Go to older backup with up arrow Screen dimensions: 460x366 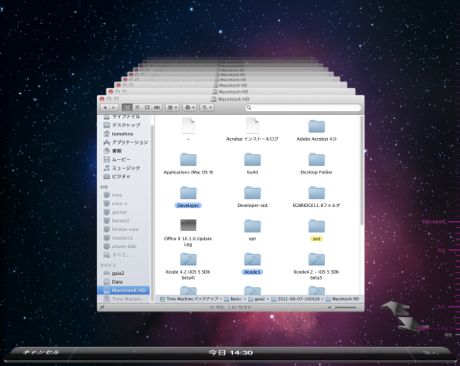[394, 308]
